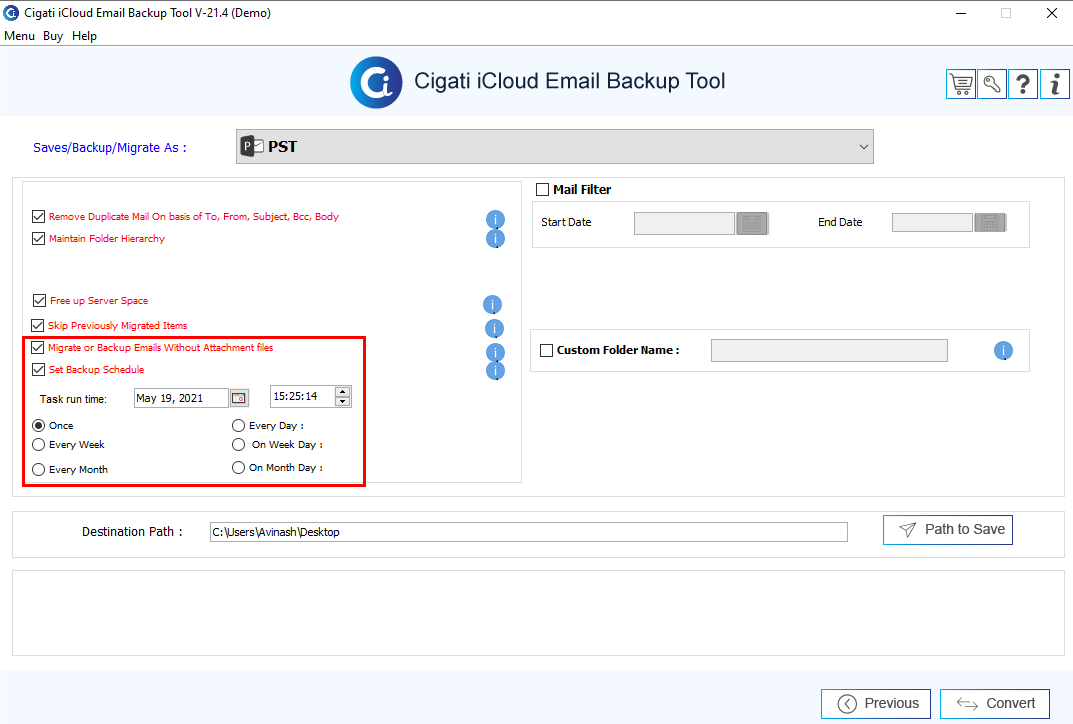Show info for Custom Folder Name
The height and width of the screenshot is (724, 1073).
point(1003,350)
